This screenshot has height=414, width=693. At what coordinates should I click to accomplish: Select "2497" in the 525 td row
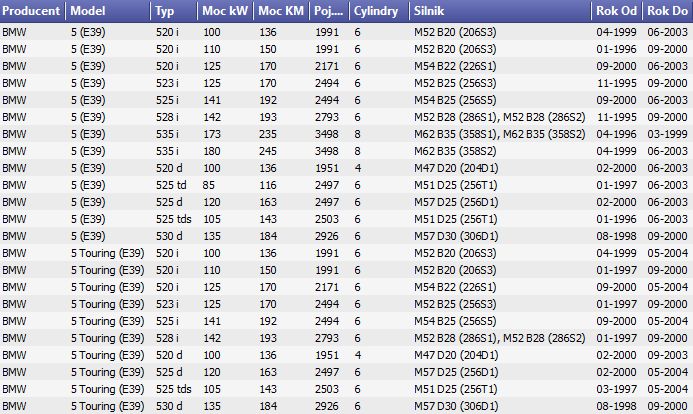click(x=327, y=185)
